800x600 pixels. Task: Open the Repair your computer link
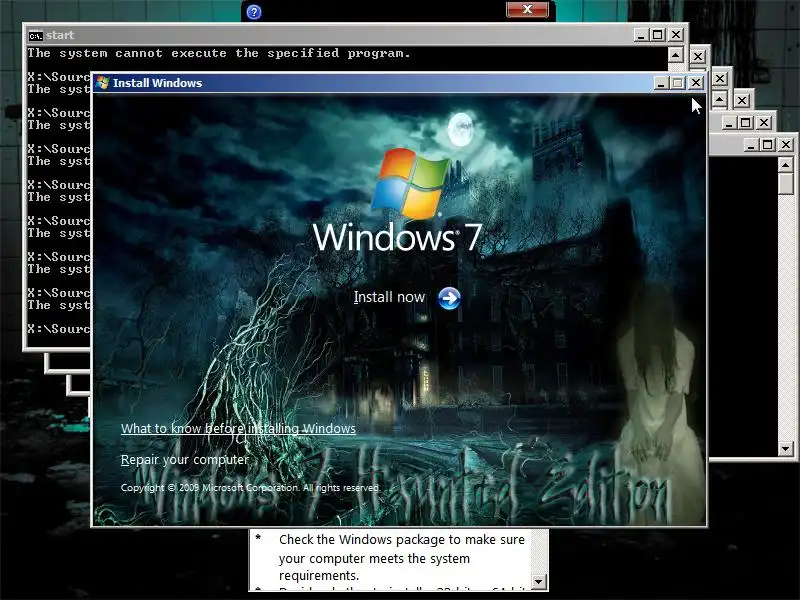point(185,460)
